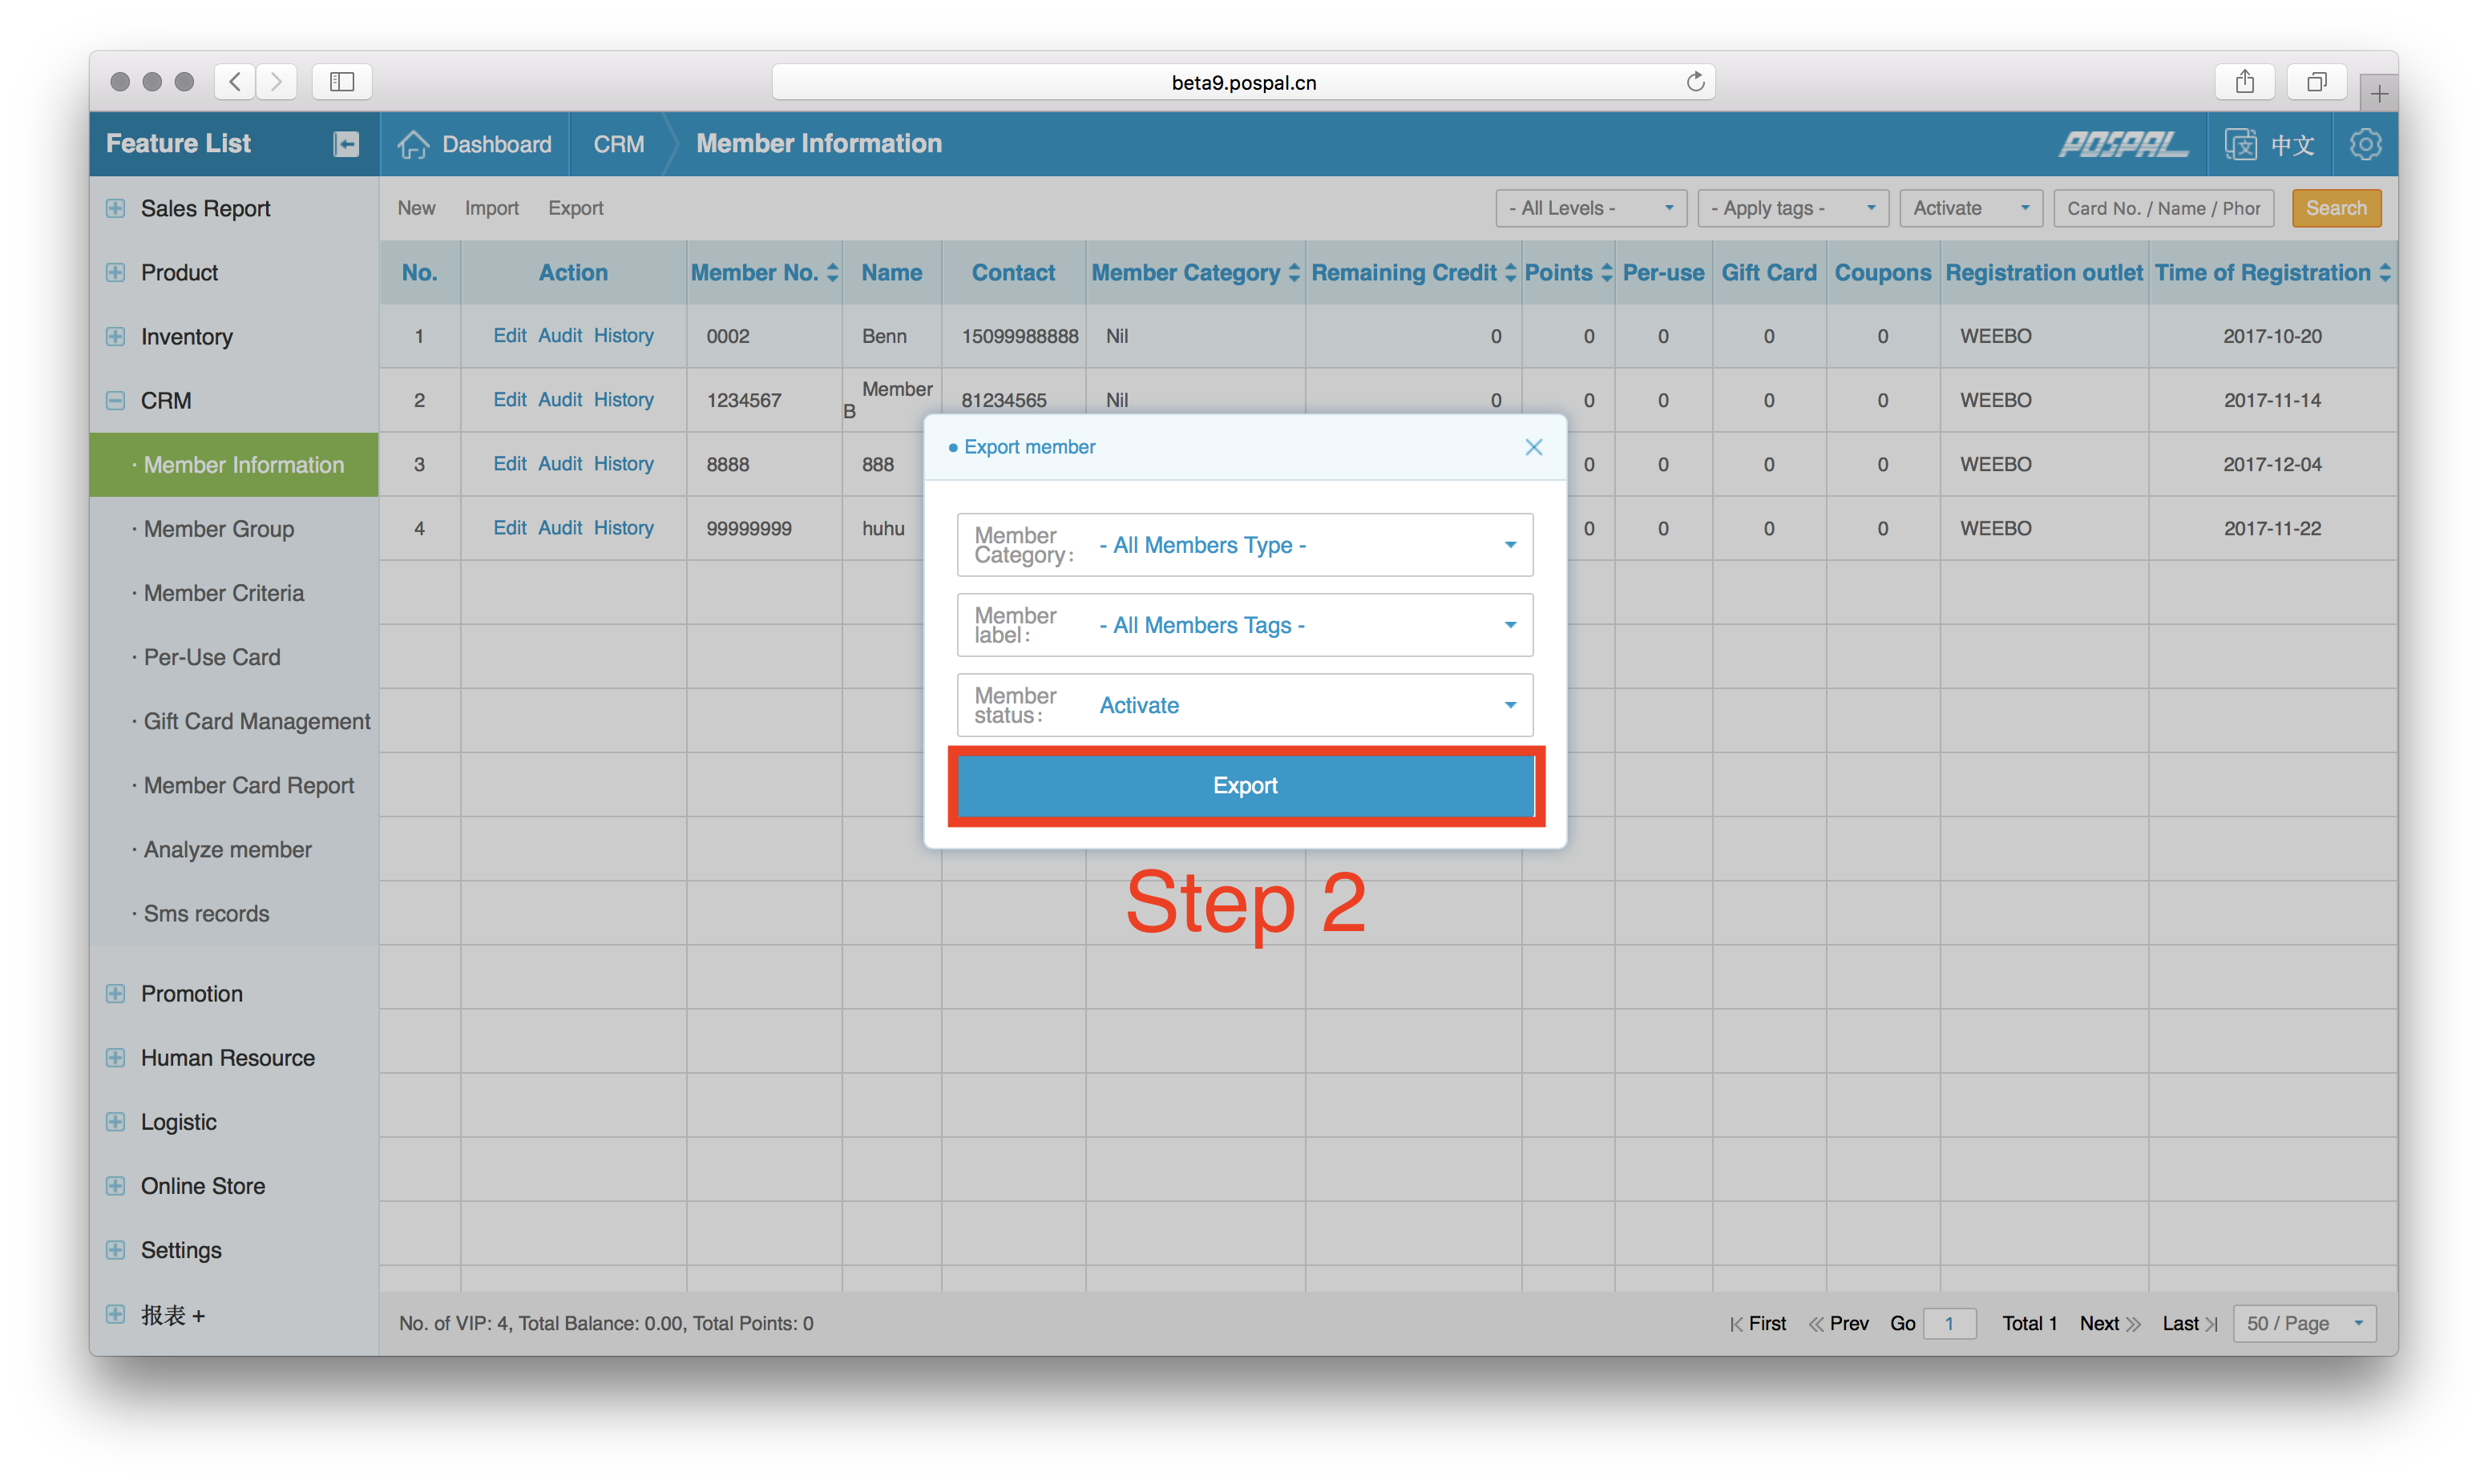Click the Safari share icon
2488x1484 pixels.
(2245, 82)
